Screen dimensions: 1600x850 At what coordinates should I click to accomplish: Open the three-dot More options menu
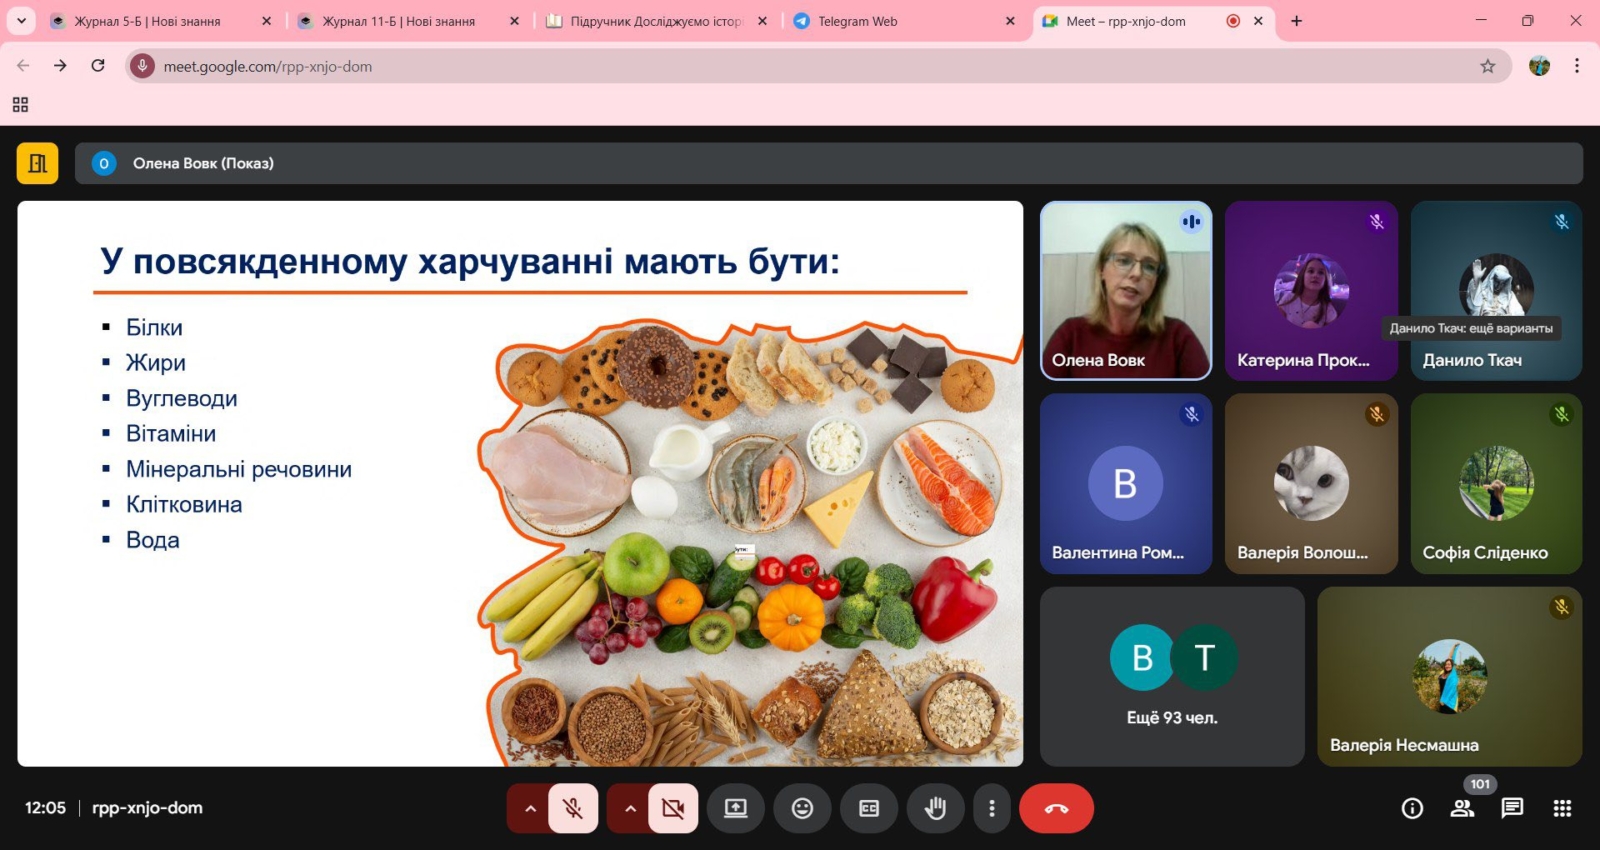[x=991, y=808]
